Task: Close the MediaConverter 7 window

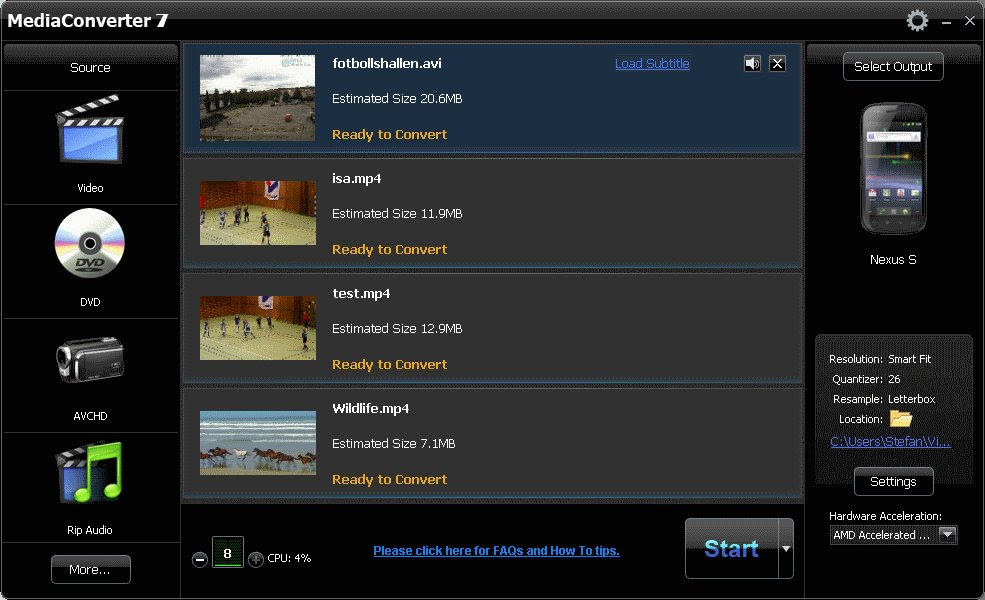Action: click(970, 21)
